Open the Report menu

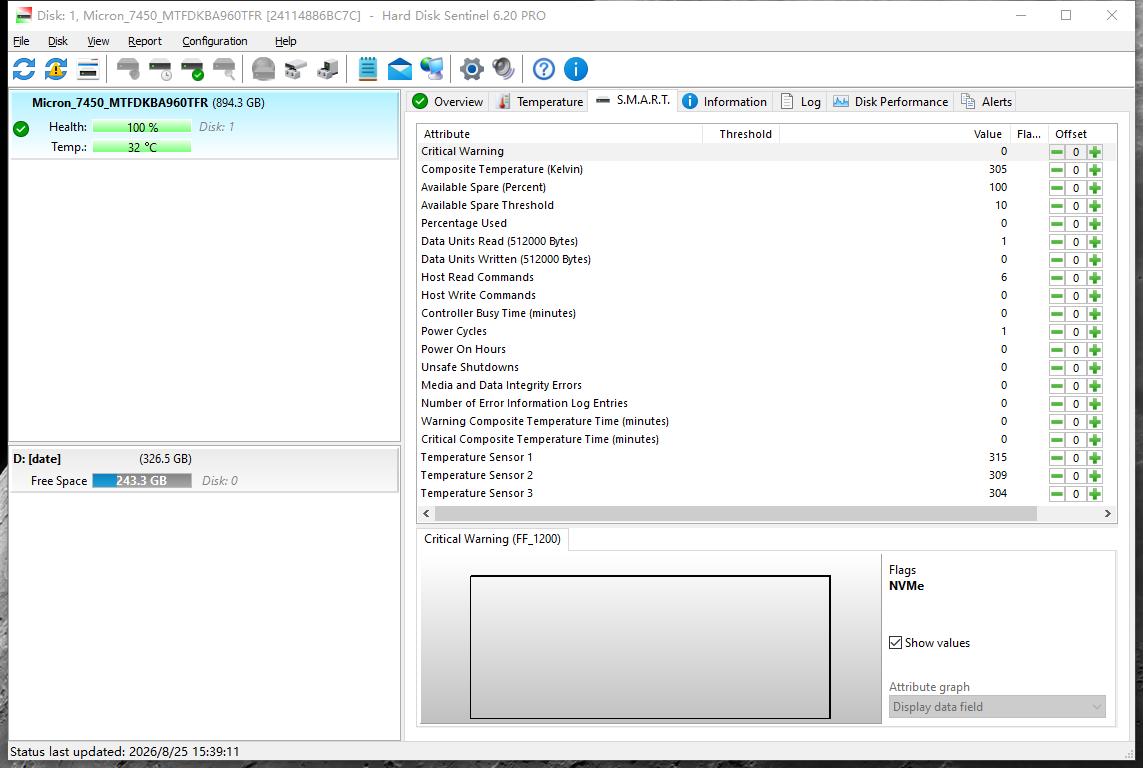click(144, 42)
